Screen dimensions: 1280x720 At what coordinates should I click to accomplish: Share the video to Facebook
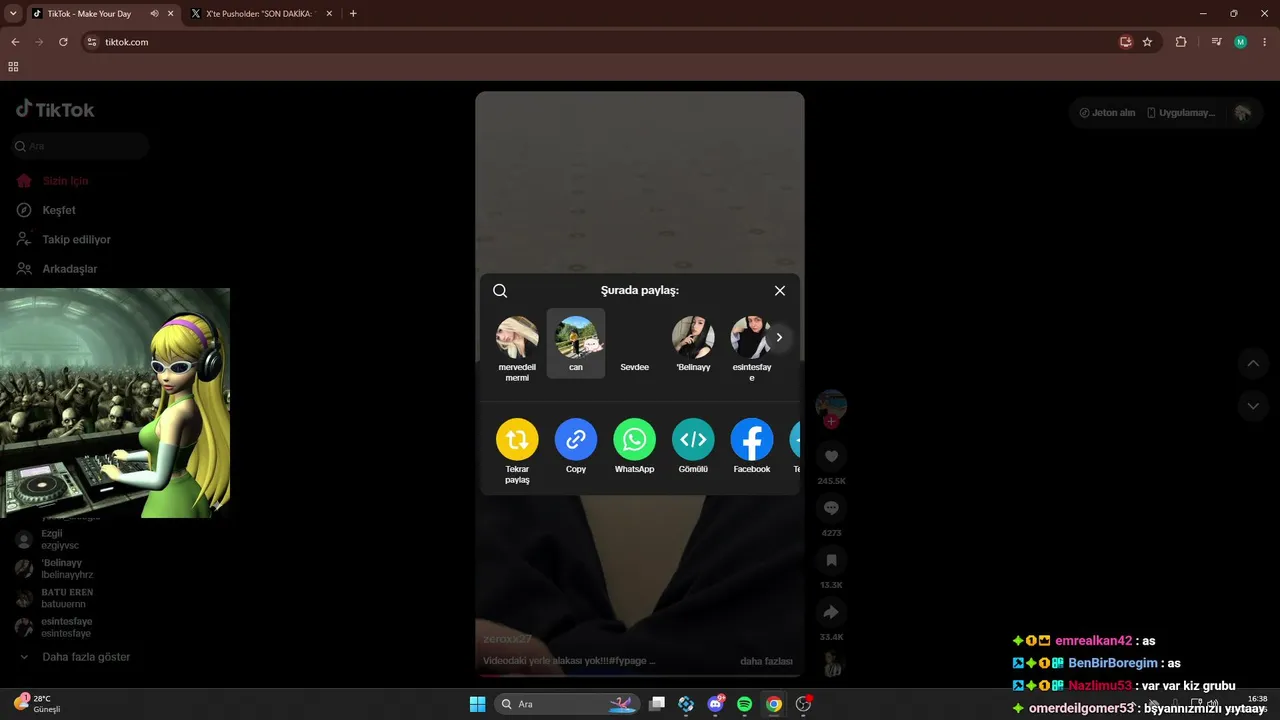point(752,440)
